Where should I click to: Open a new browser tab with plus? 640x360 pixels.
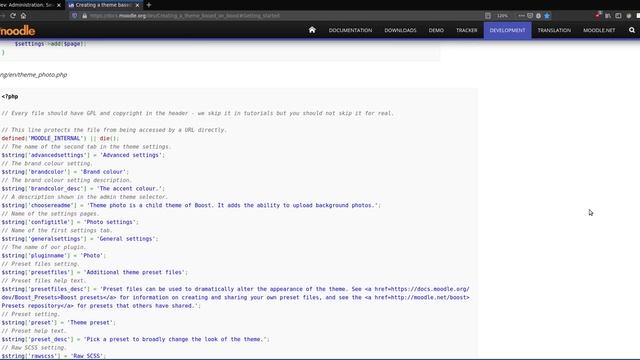(149, 5)
